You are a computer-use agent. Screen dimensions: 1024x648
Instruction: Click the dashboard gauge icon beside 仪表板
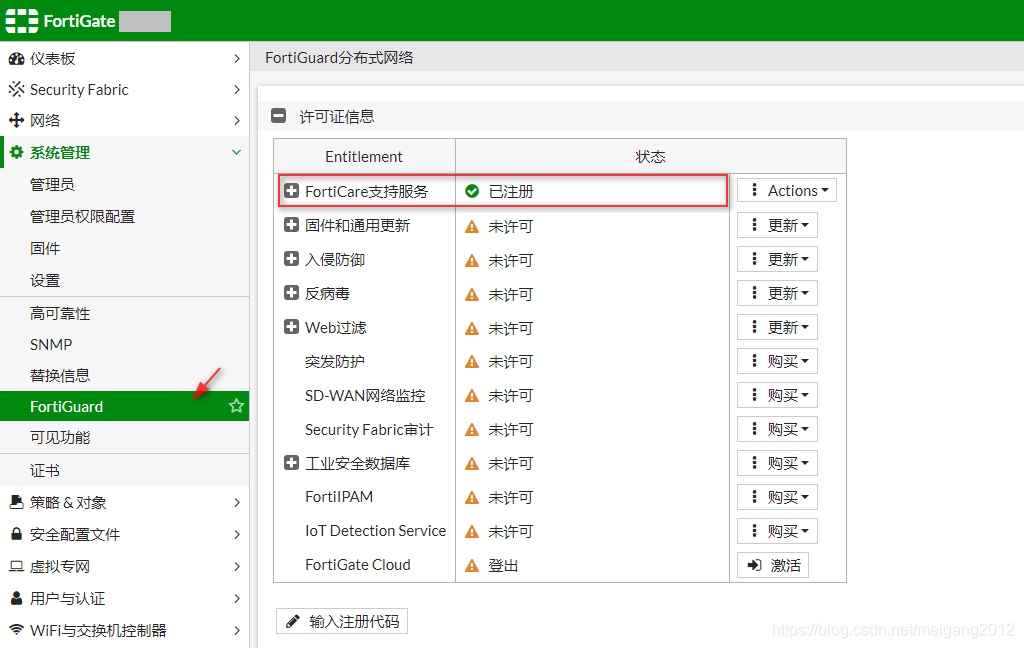[16, 59]
